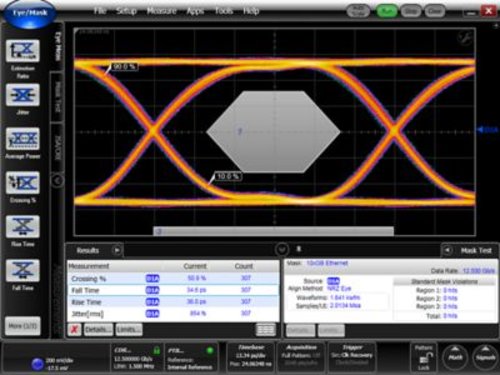Screen dimensions: 500x375
Task: Select the Extinction Ratio measurement icon
Action: pos(23,51)
